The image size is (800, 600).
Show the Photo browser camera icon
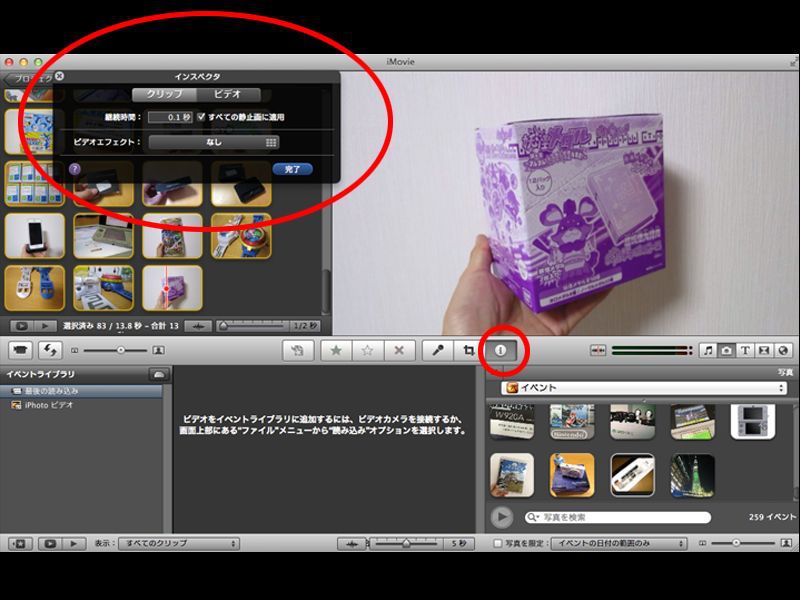(x=727, y=351)
